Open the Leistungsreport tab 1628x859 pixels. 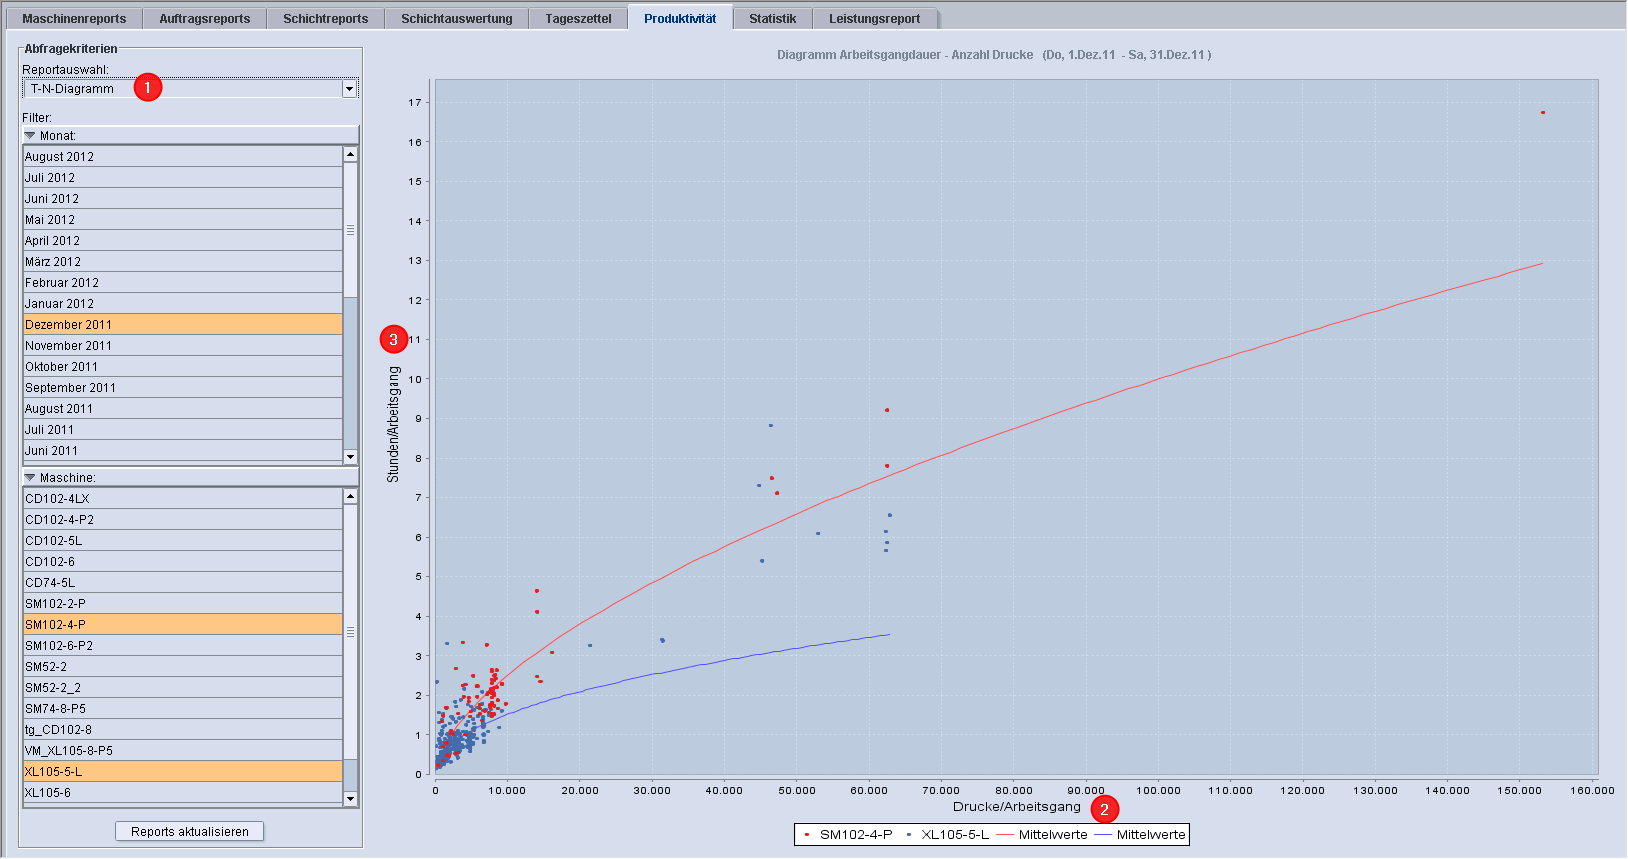coord(874,19)
